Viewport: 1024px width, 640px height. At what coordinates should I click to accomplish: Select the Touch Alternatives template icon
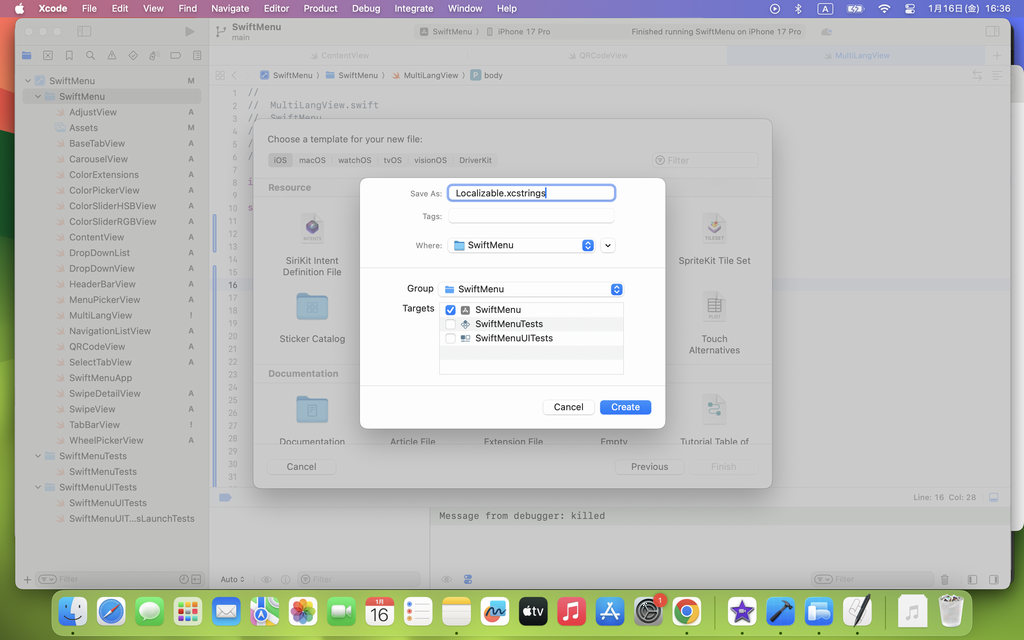click(714, 308)
